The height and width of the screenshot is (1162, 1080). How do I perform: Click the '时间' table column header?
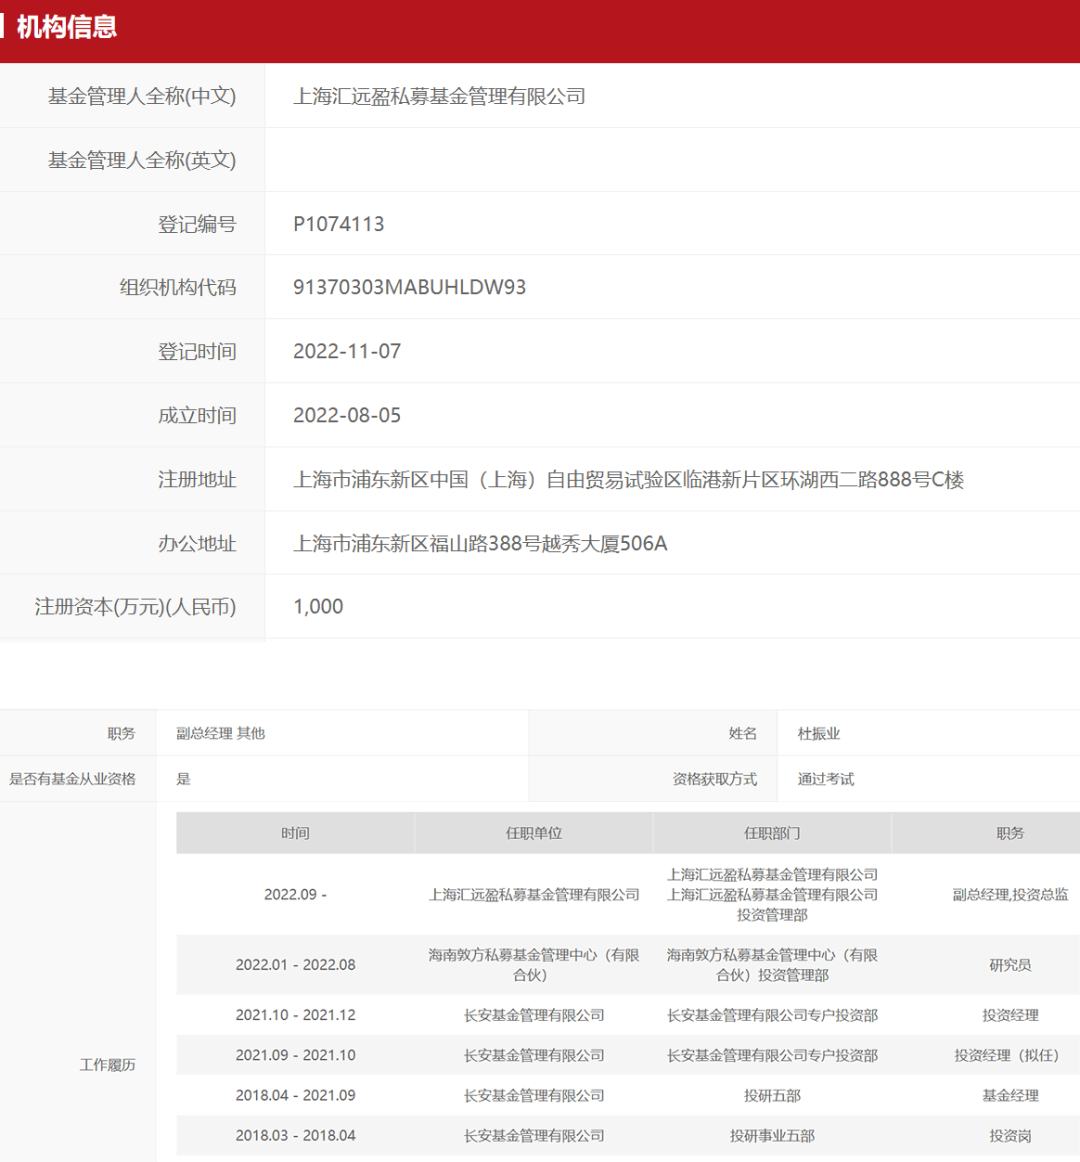(295, 834)
